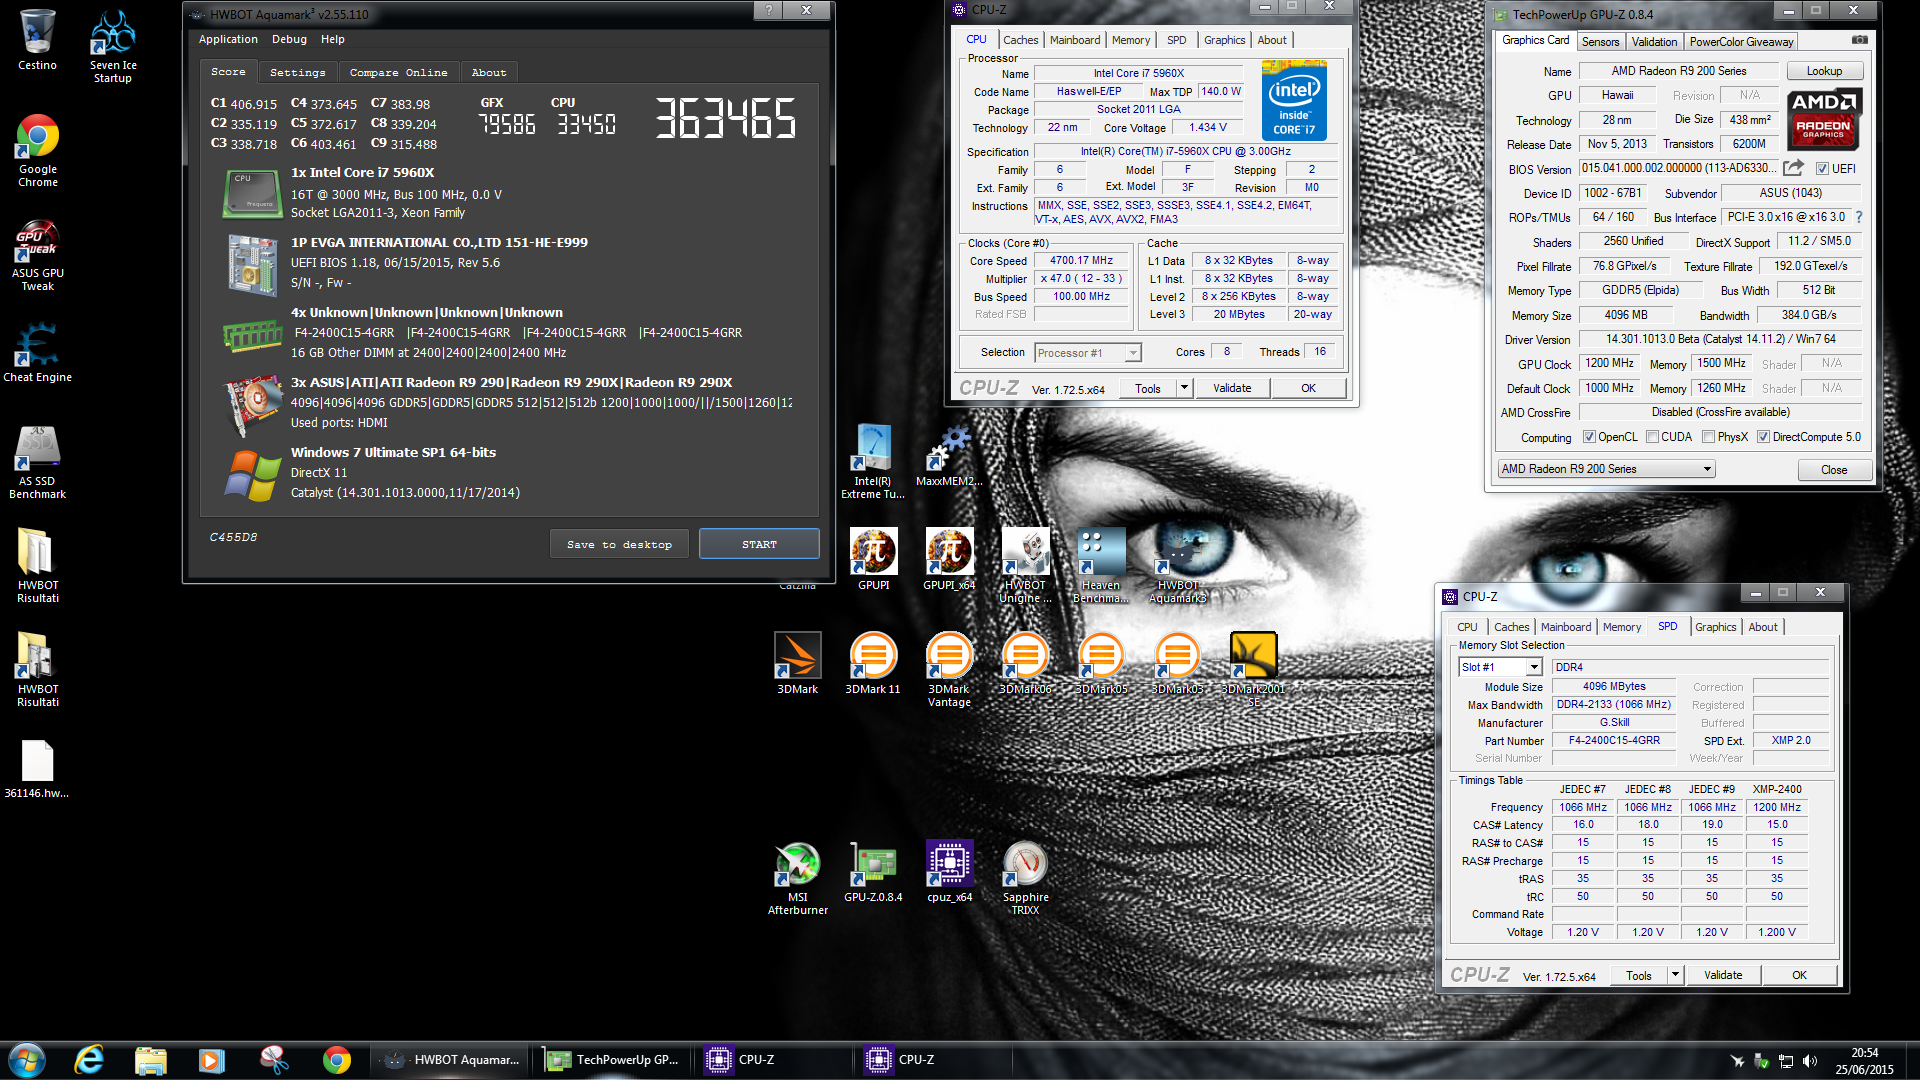Toggle the UEFI checkbox in GPU-Z
The height and width of the screenshot is (1080, 1920).
tap(1822, 169)
